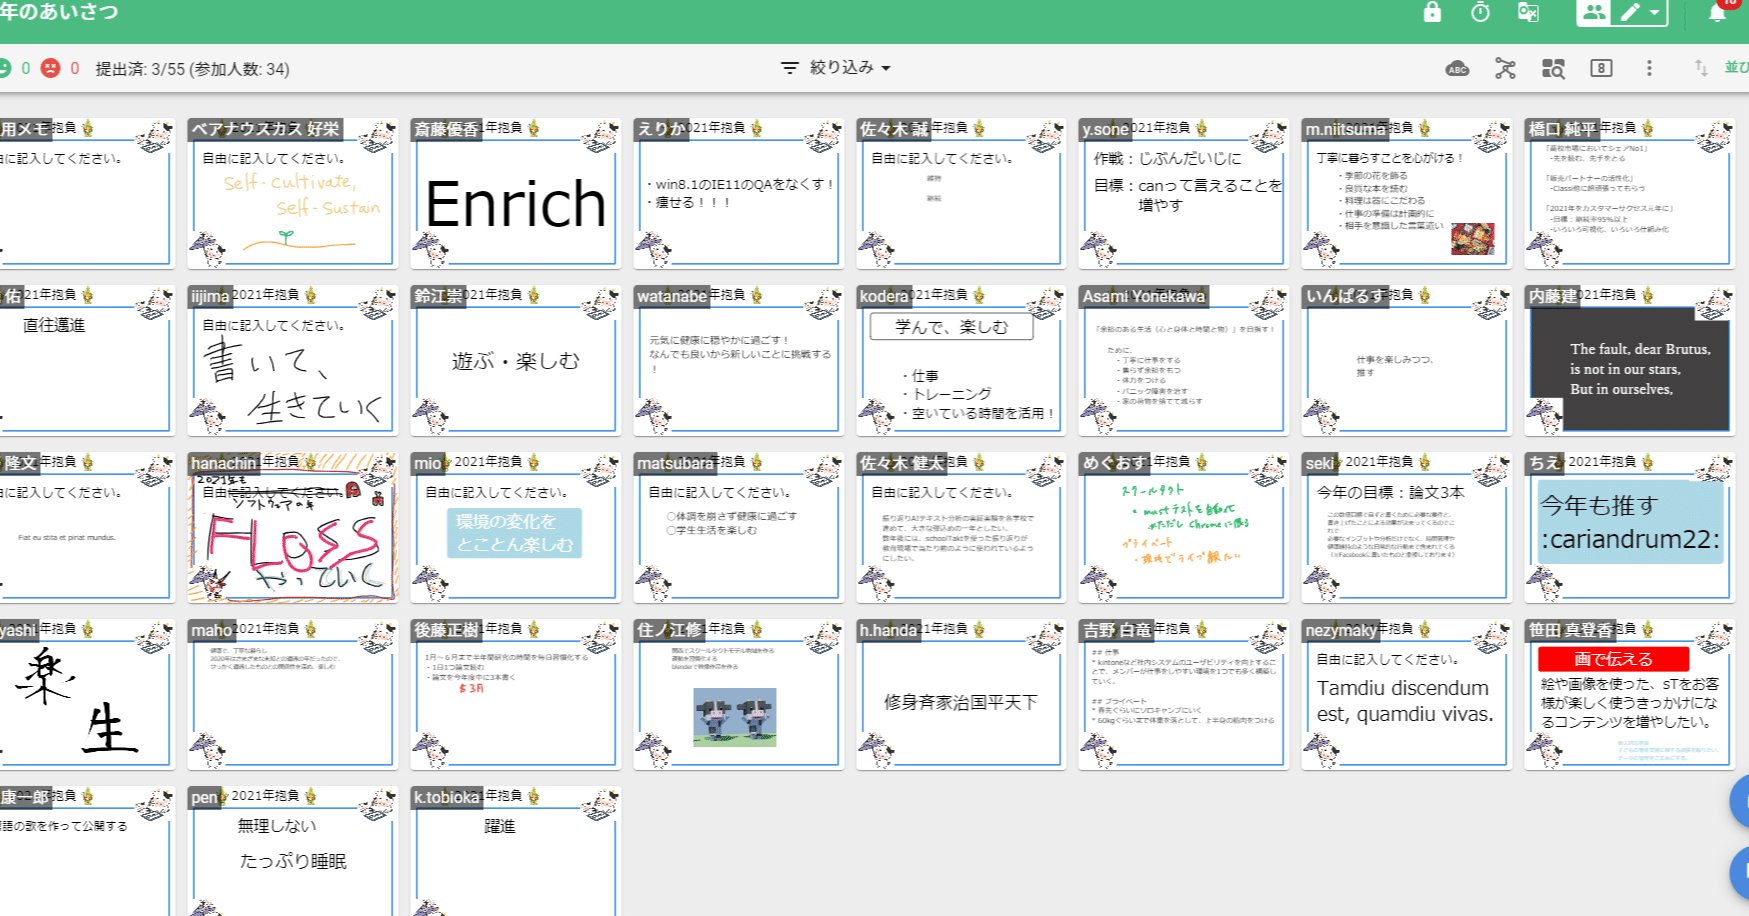This screenshot has height=916, width=1749.
Task: Open the relationship graph icon
Action: pos(1505,68)
